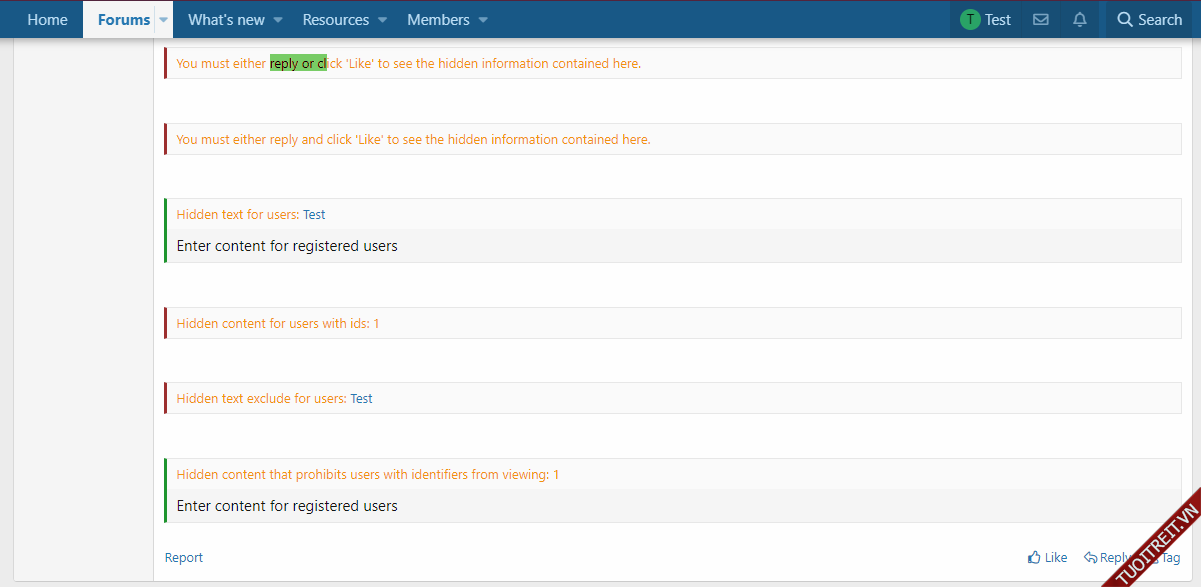Open the inbox envelope icon
1201x587 pixels.
[1040, 20]
